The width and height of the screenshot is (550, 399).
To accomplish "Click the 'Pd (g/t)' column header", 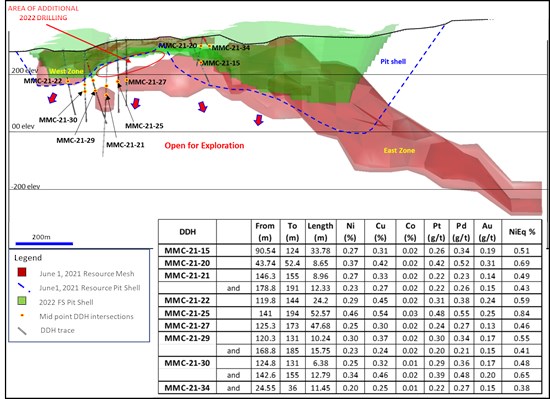I will point(462,232).
